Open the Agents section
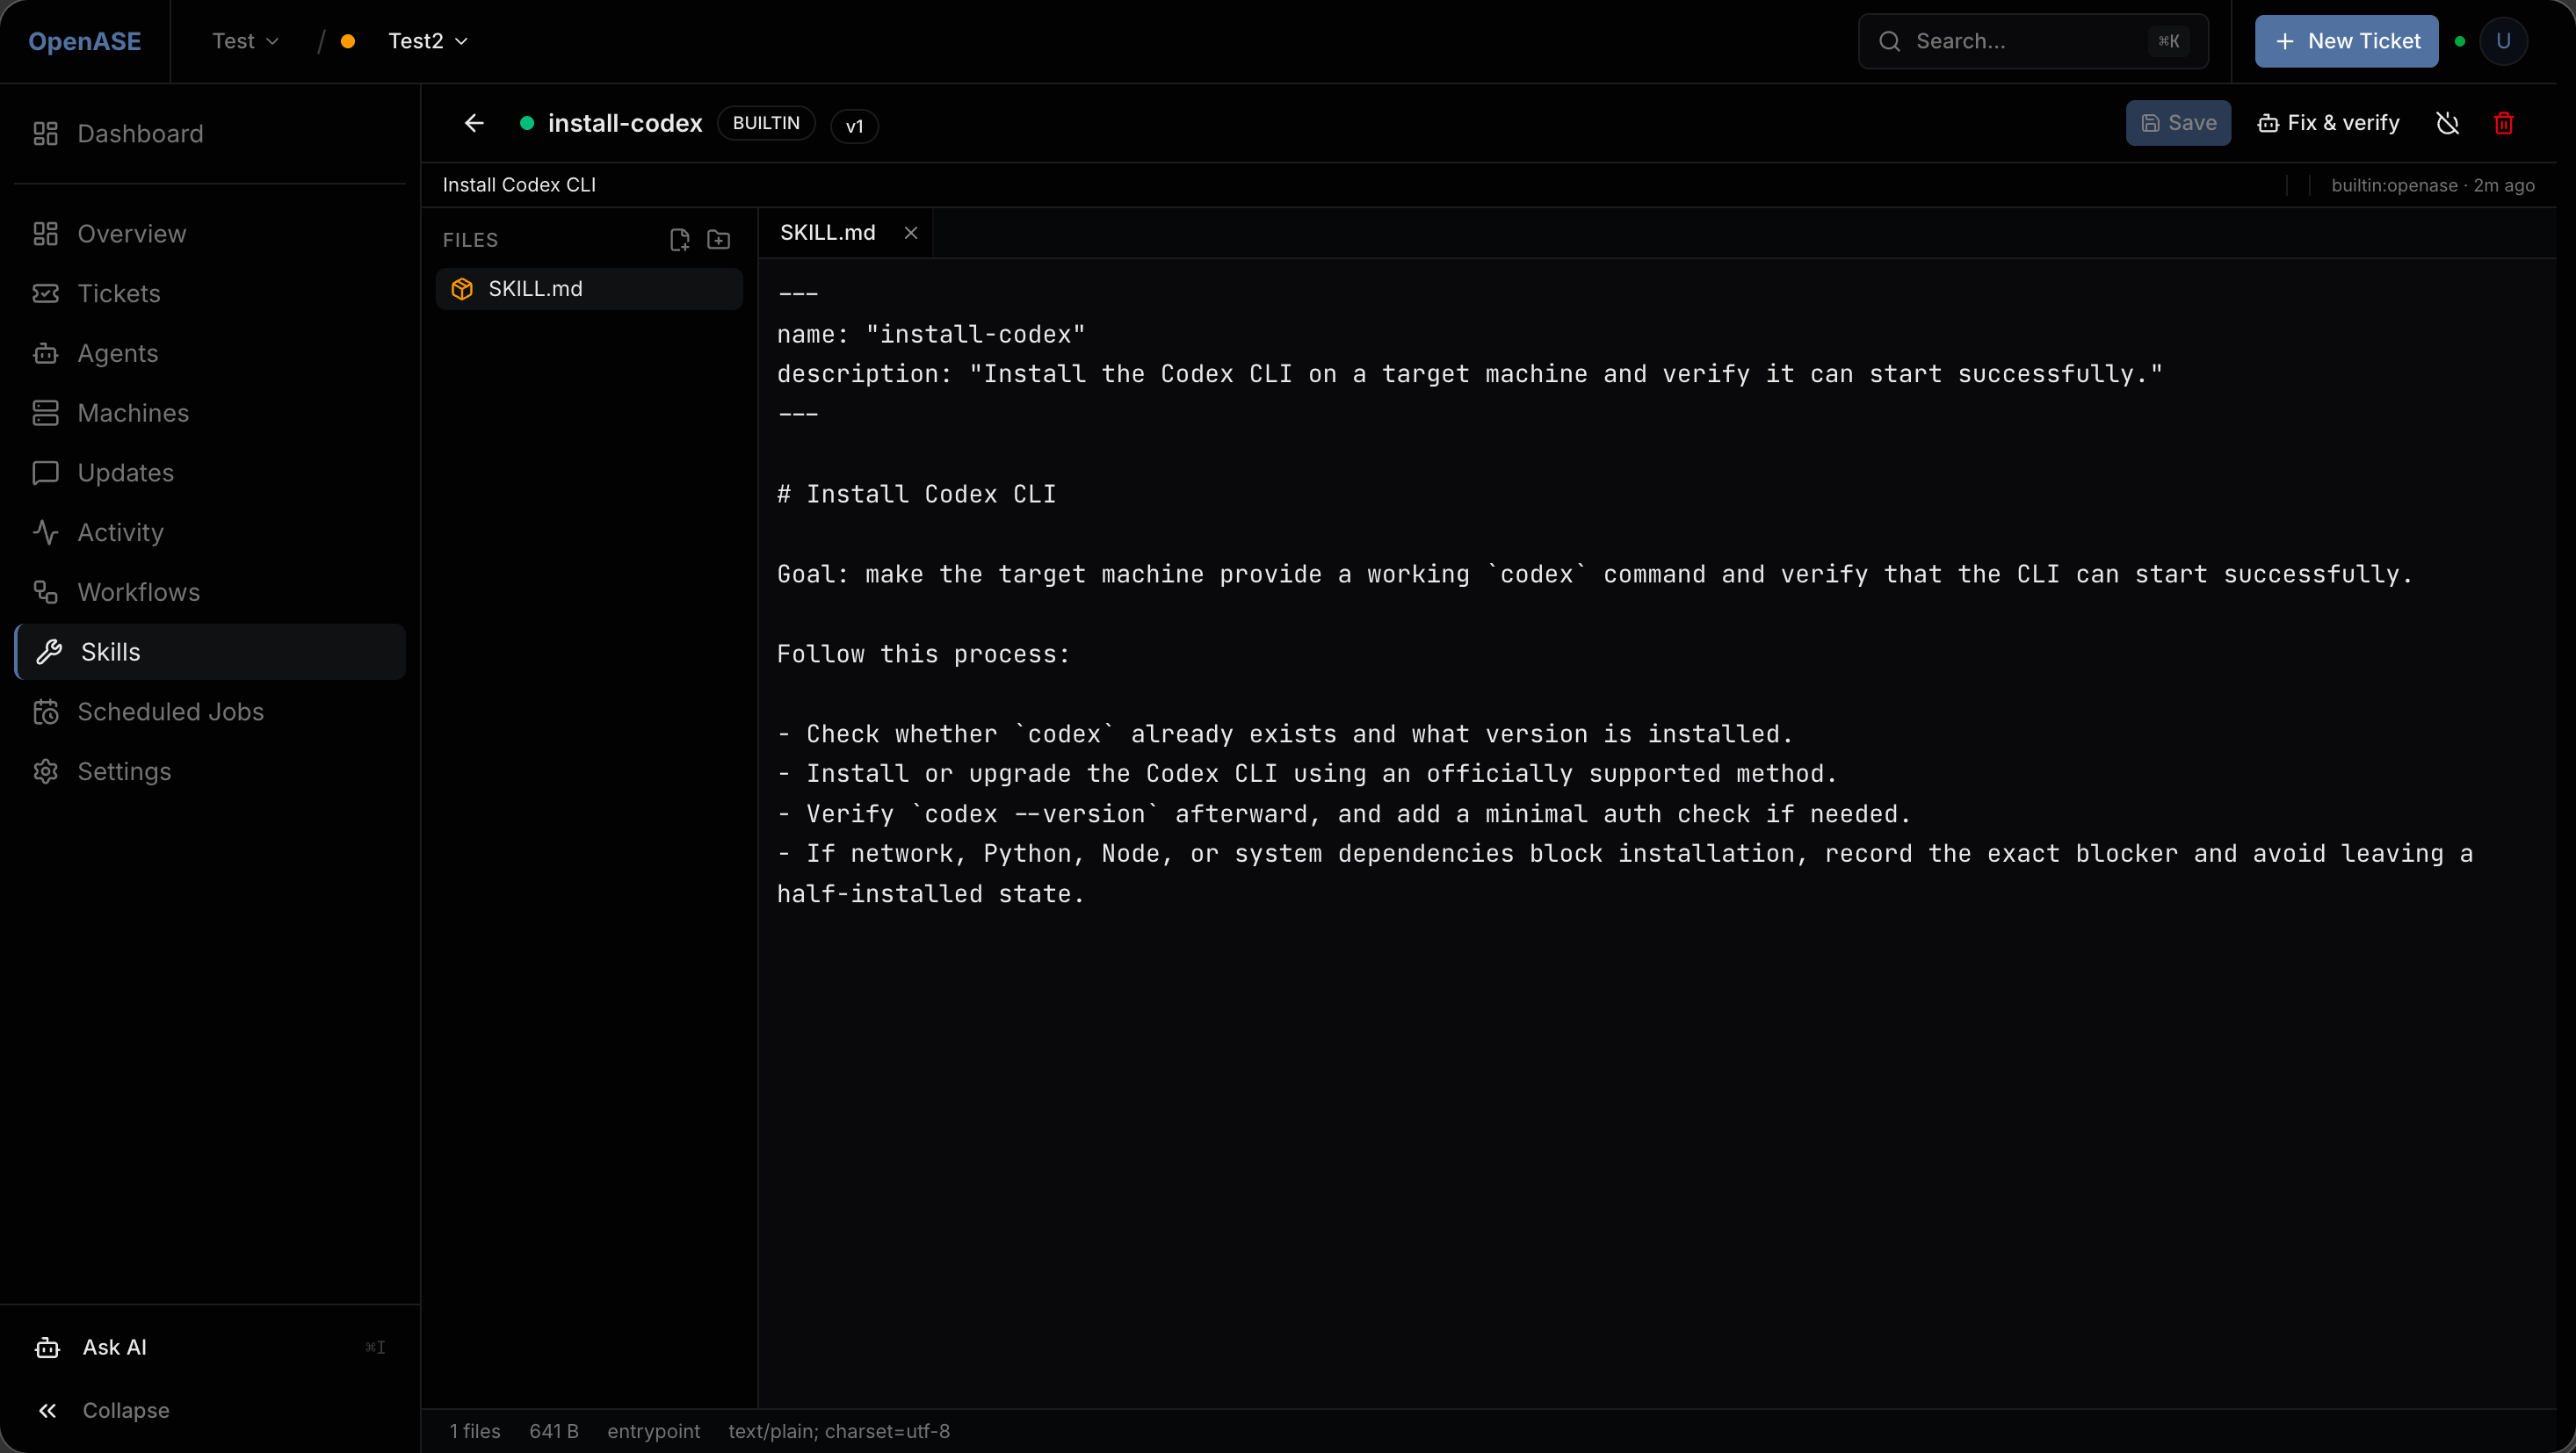The image size is (2576, 1453). pyautogui.click(x=210, y=353)
